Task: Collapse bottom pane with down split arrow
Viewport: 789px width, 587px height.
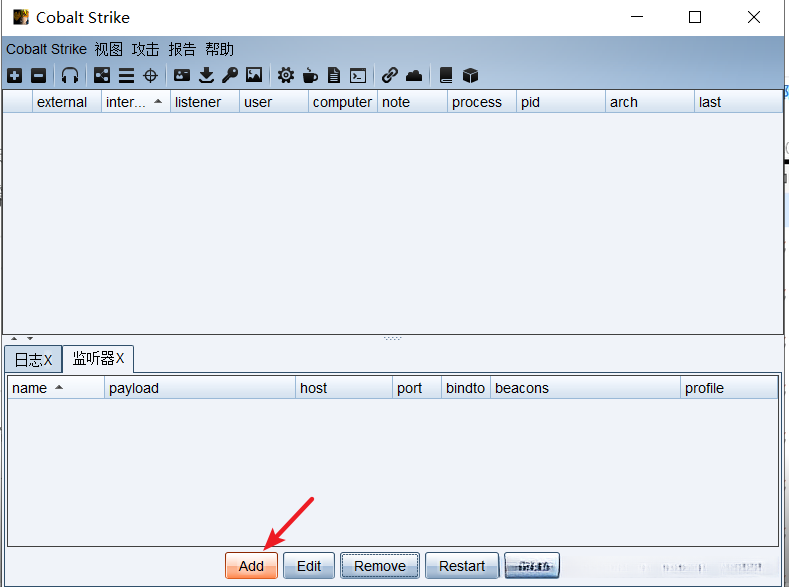Action: pyautogui.click(x=30, y=339)
